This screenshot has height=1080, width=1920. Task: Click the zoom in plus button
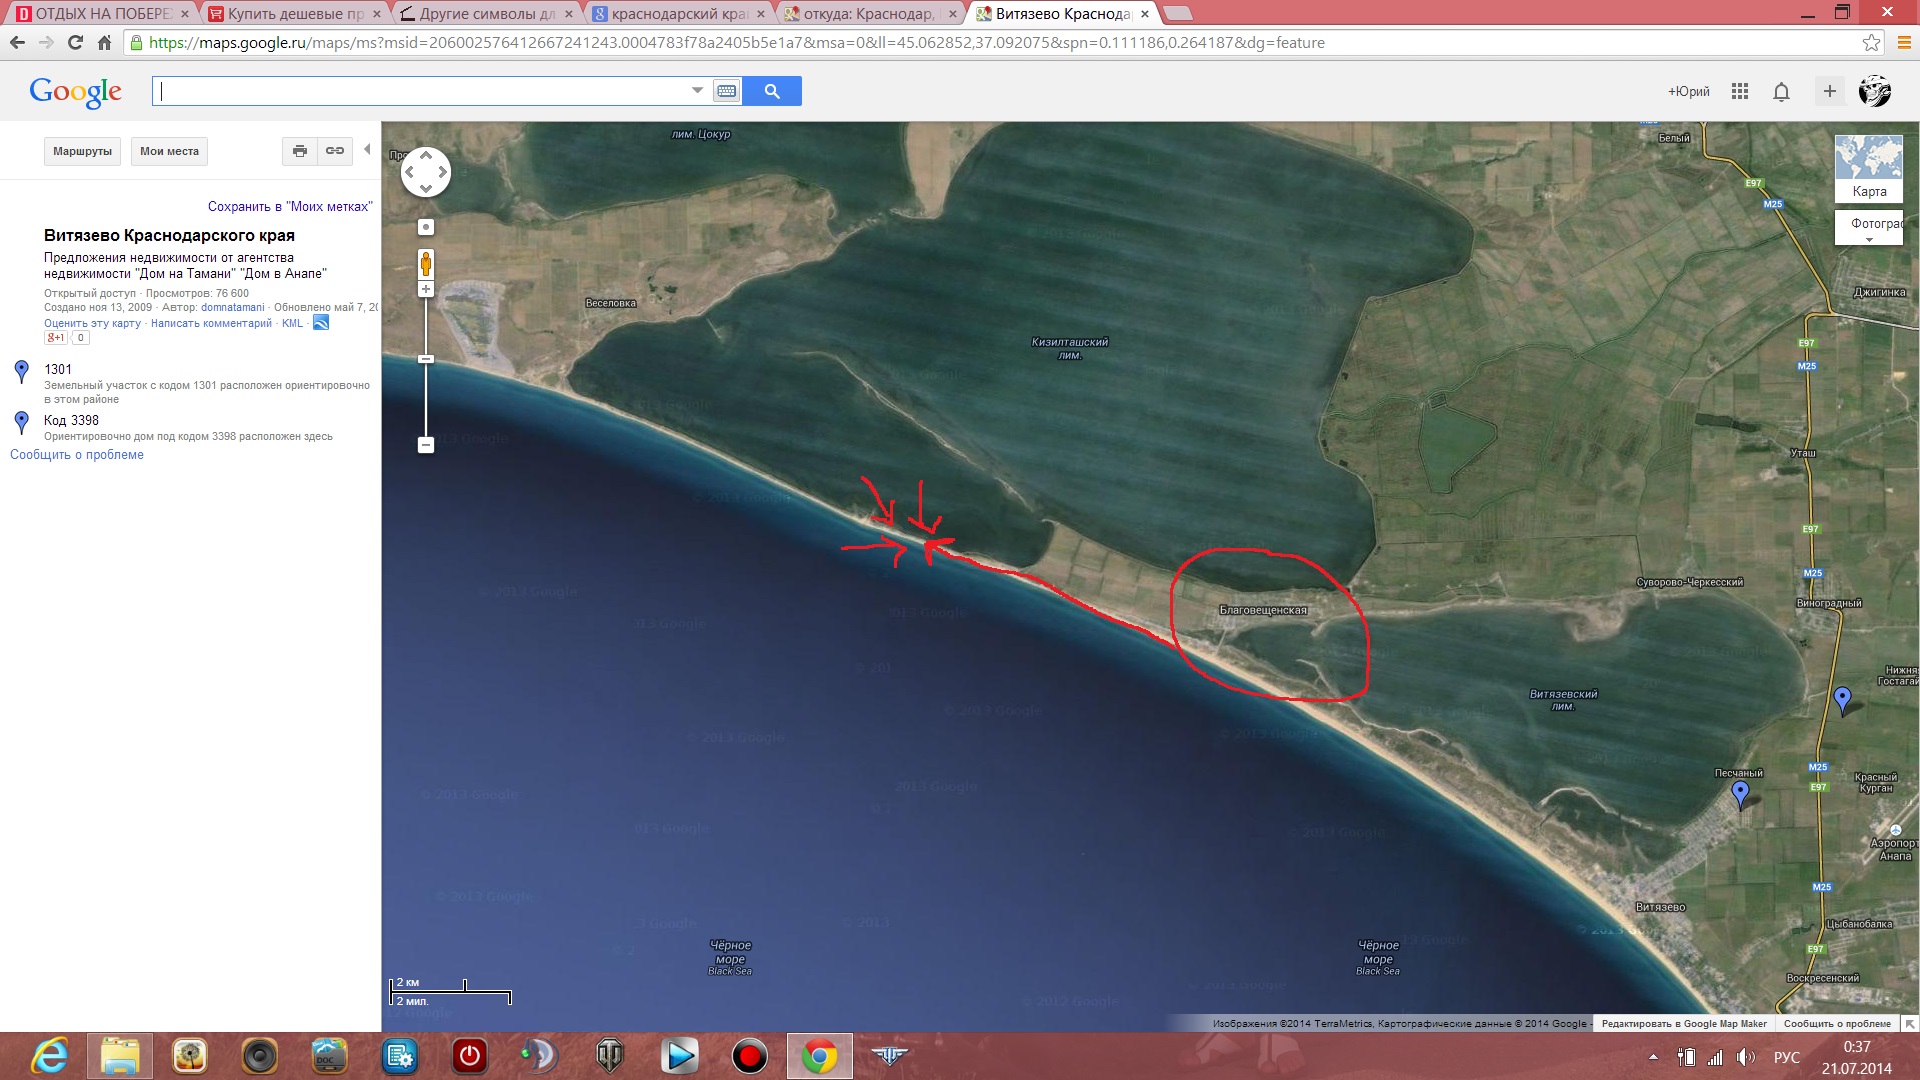(x=426, y=289)
